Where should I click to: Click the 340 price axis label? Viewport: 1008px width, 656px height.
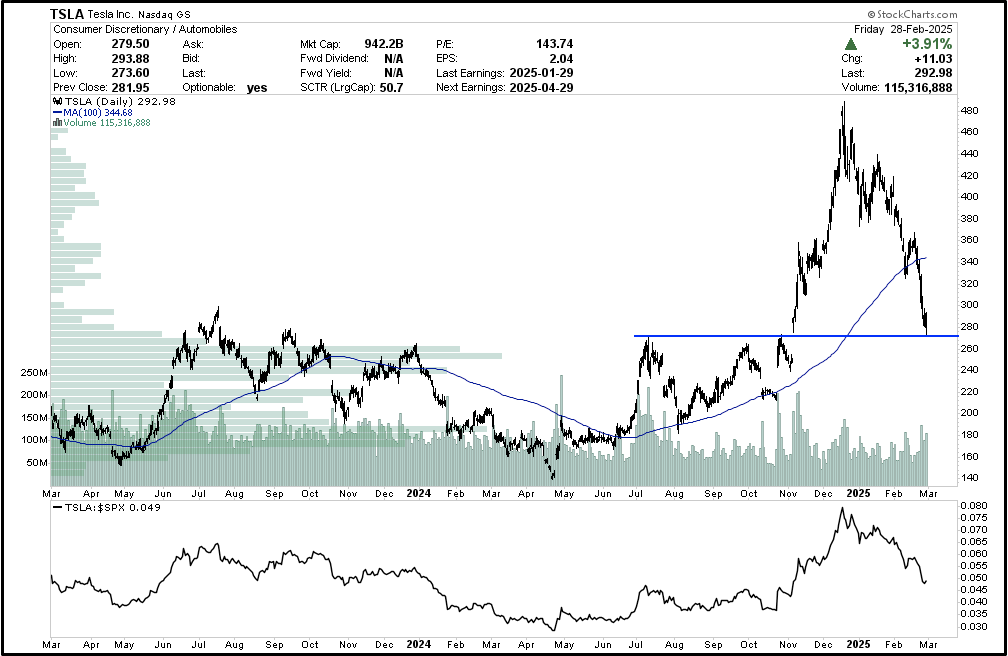click(969, 262)
